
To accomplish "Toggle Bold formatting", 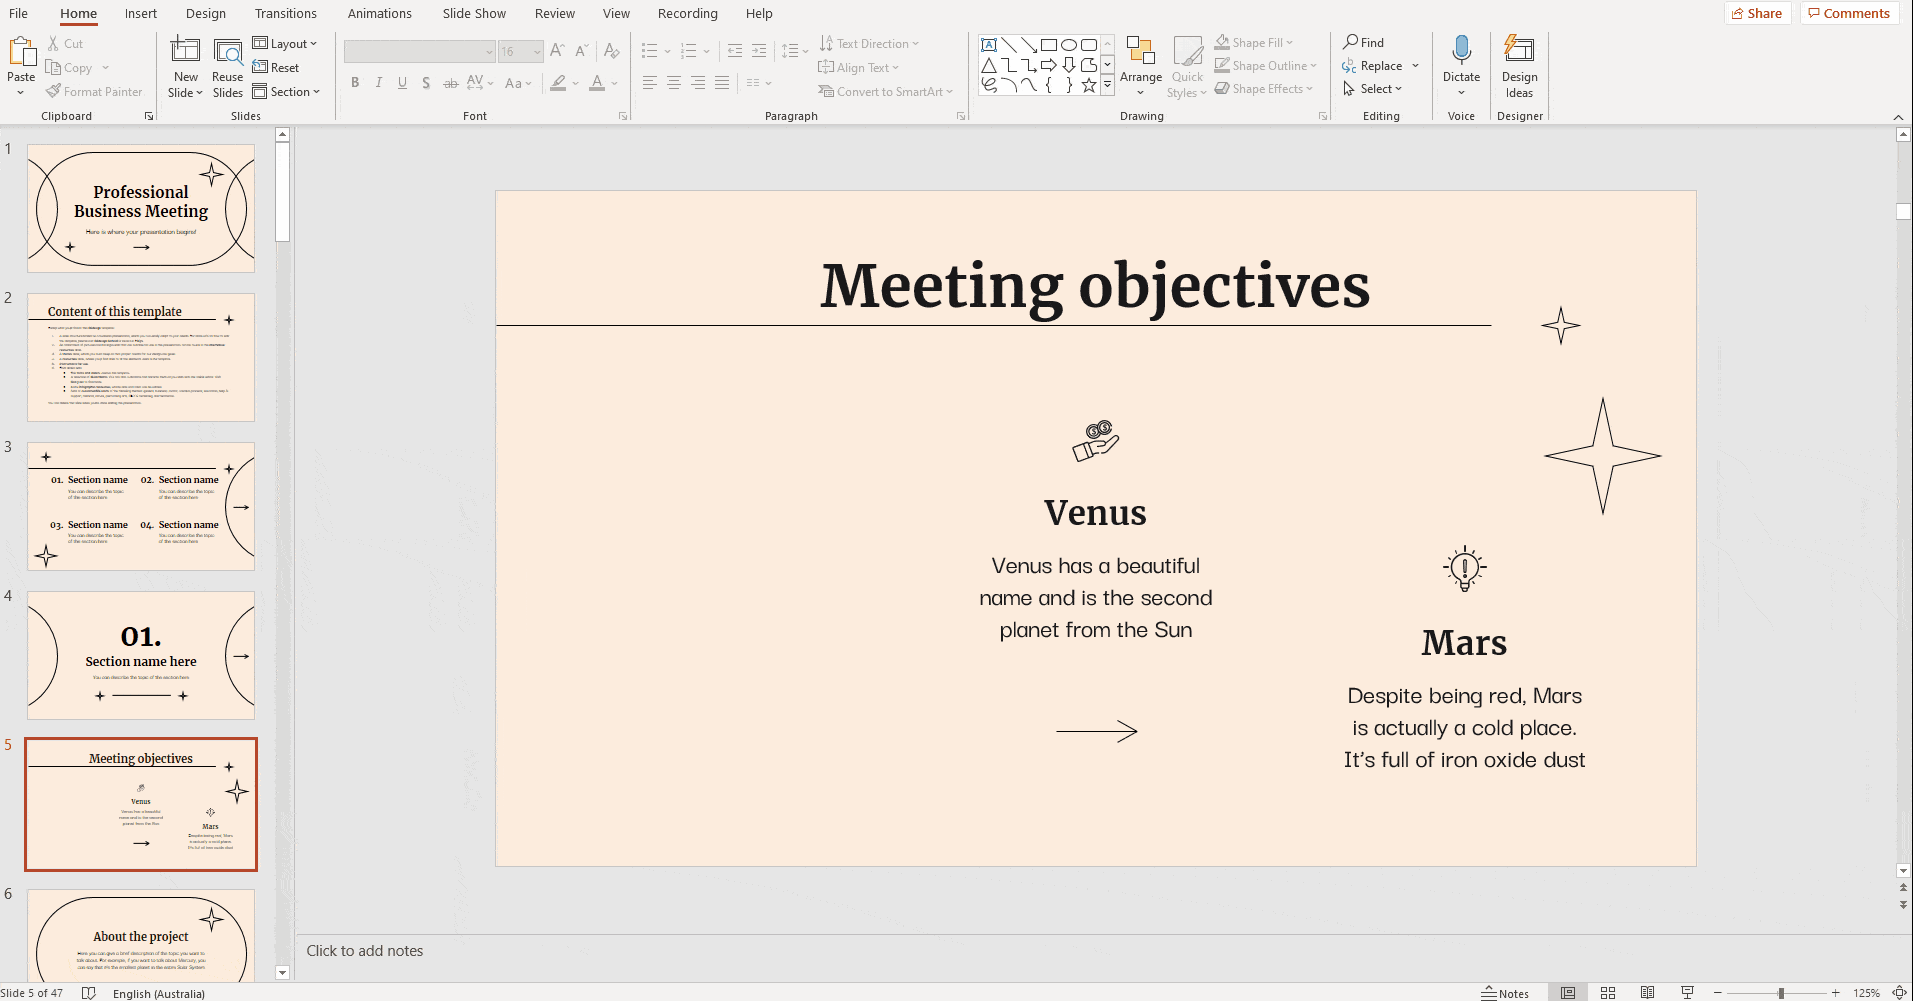I will pyautogui.click(x=355, y=83).
